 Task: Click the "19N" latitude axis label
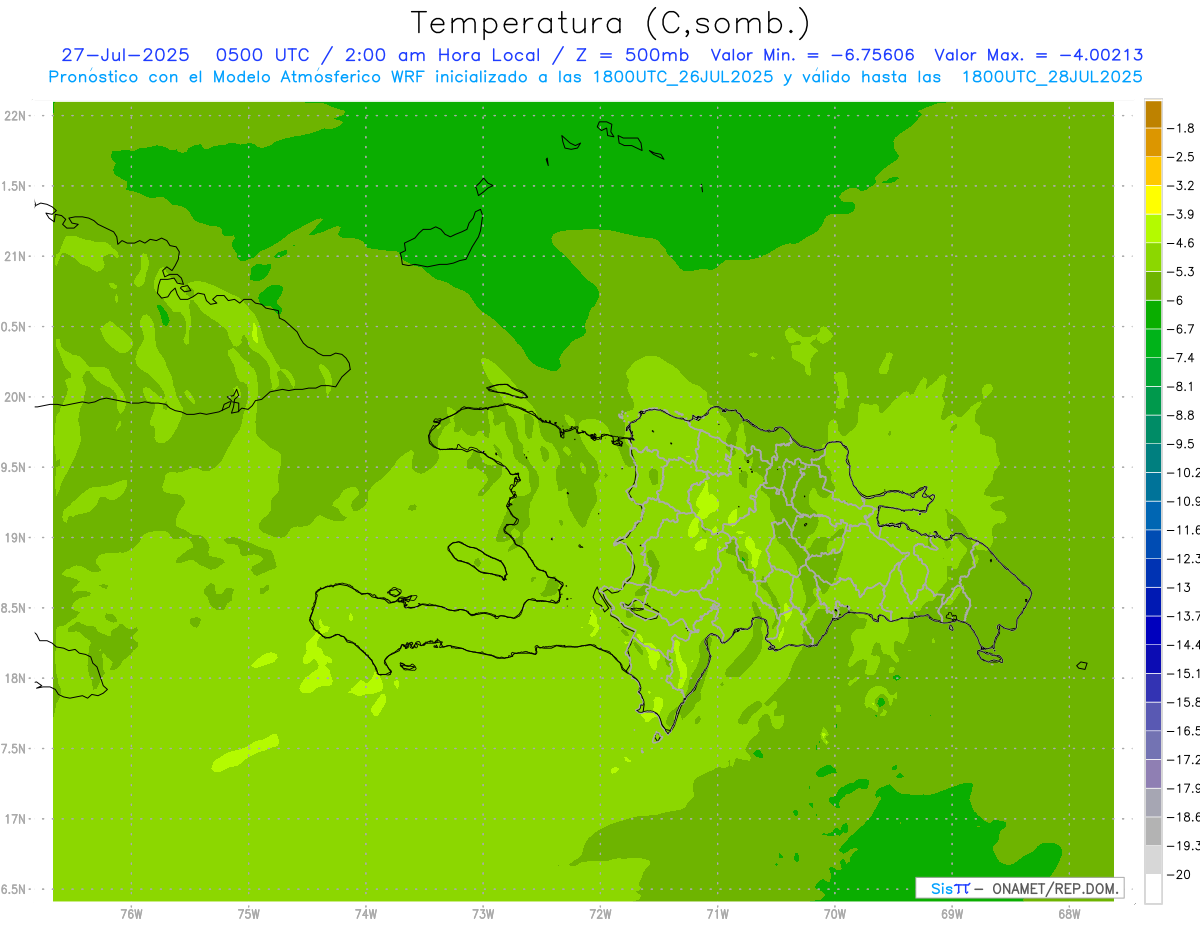(x=14, y=538)
